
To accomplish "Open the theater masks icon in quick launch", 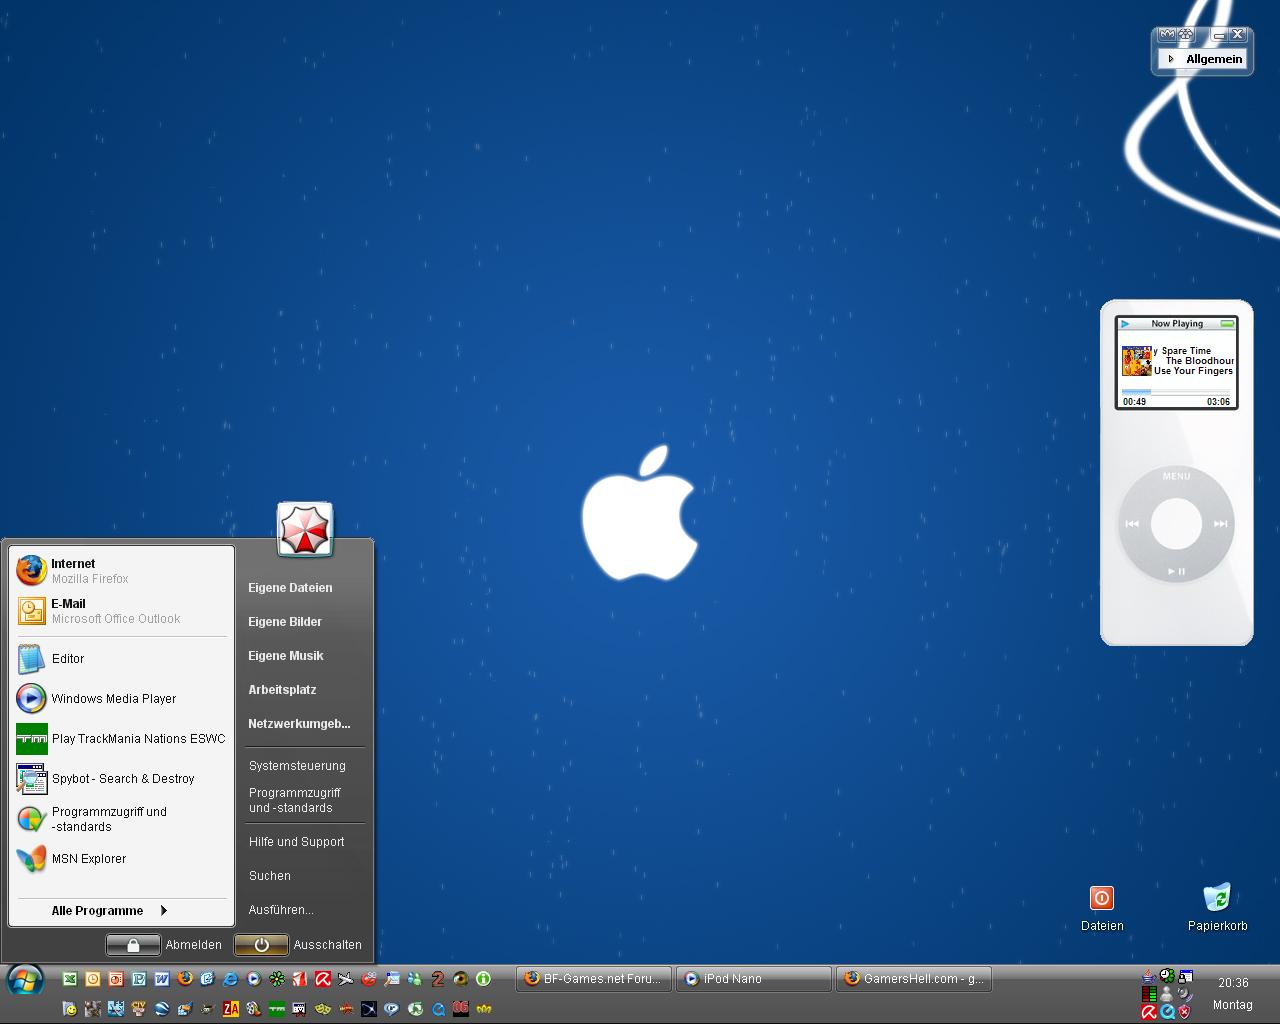I will click(323, 1009).
